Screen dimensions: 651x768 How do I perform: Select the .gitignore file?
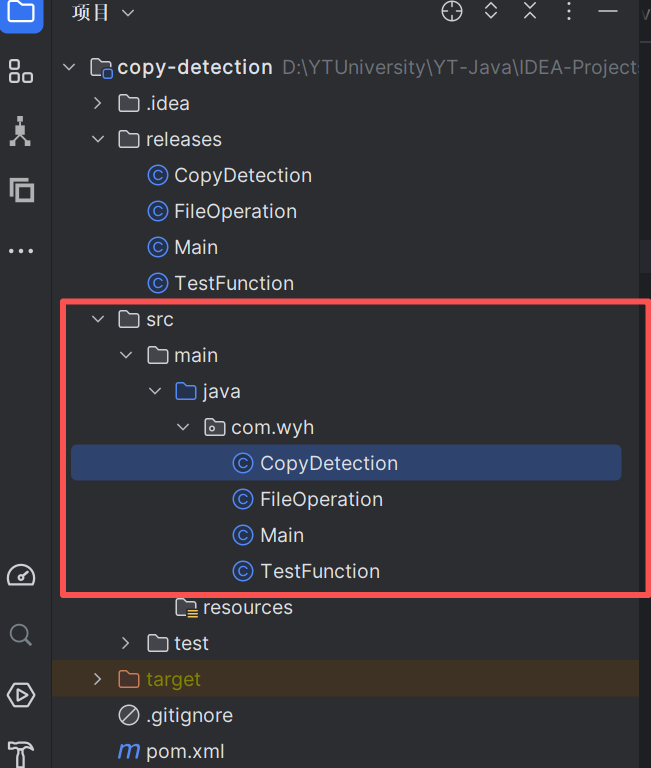[189, 715]
